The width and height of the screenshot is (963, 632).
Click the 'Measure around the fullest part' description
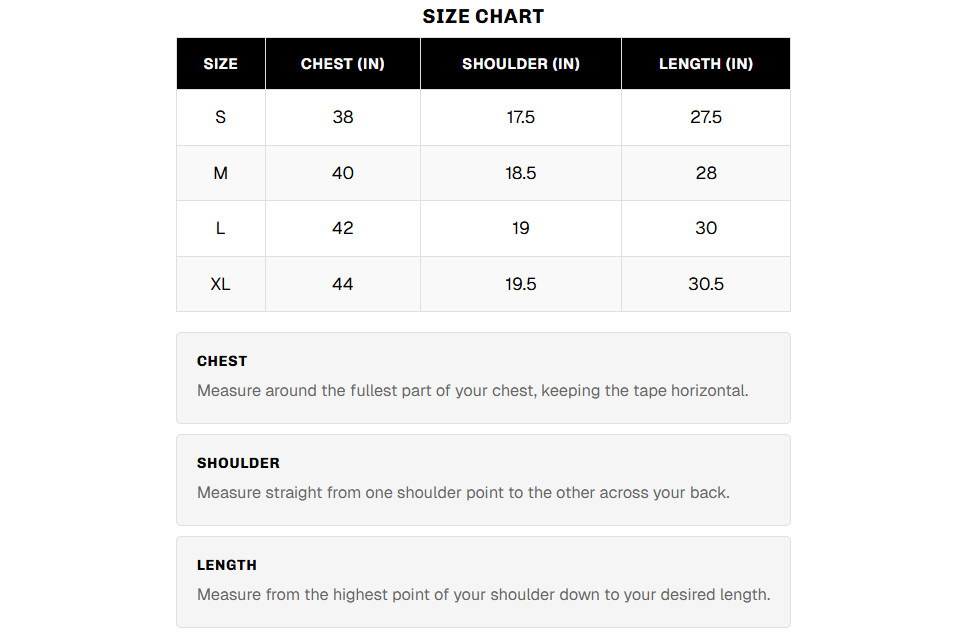coord(472,390)
